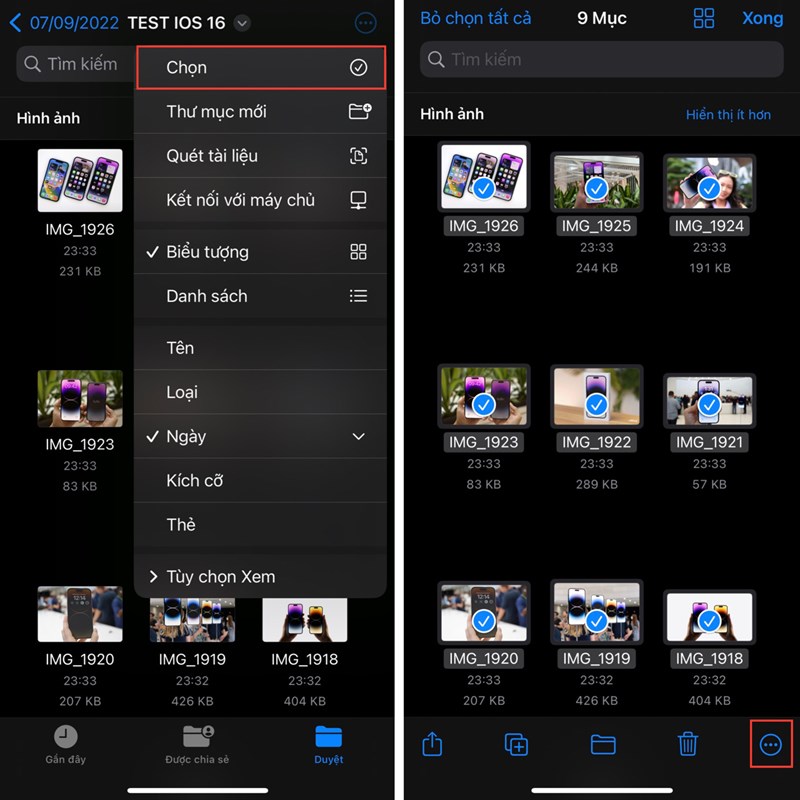This screenshot has height=800, width=800.
Task: Tap the folder Move icon in bottom toolbar
Action: click(602, 744)
